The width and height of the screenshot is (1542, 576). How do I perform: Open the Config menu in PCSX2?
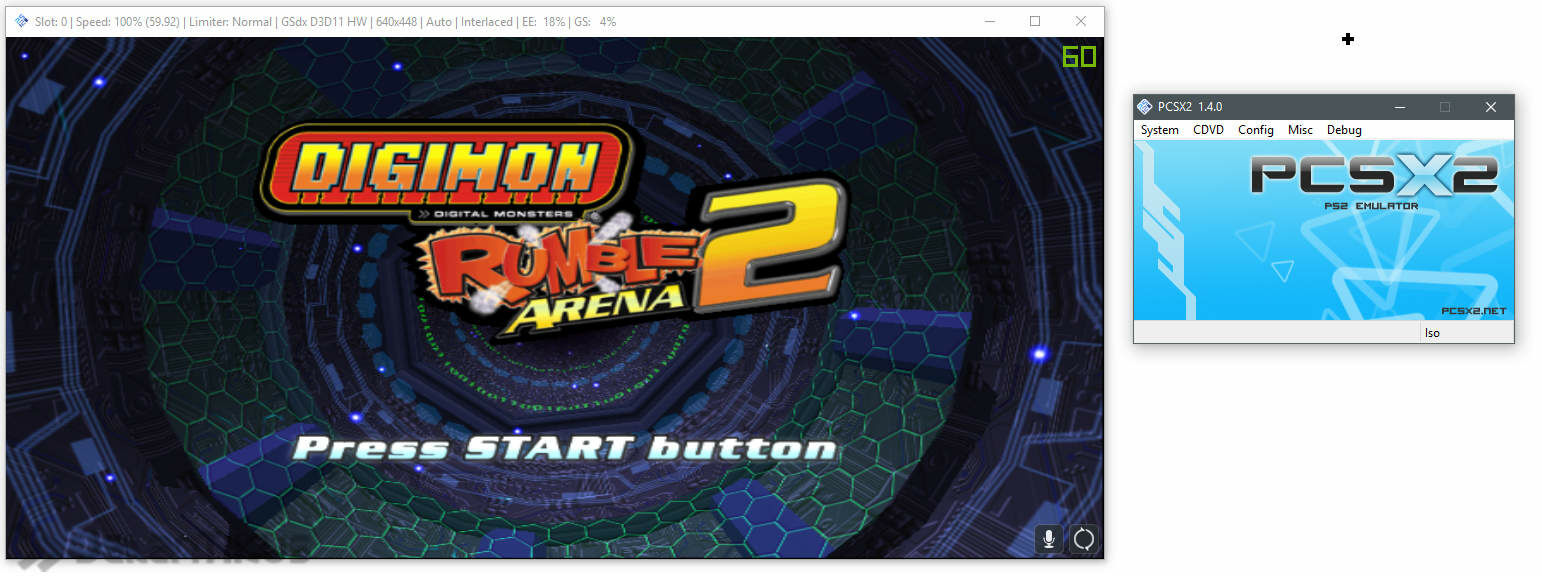point(1255,130)
